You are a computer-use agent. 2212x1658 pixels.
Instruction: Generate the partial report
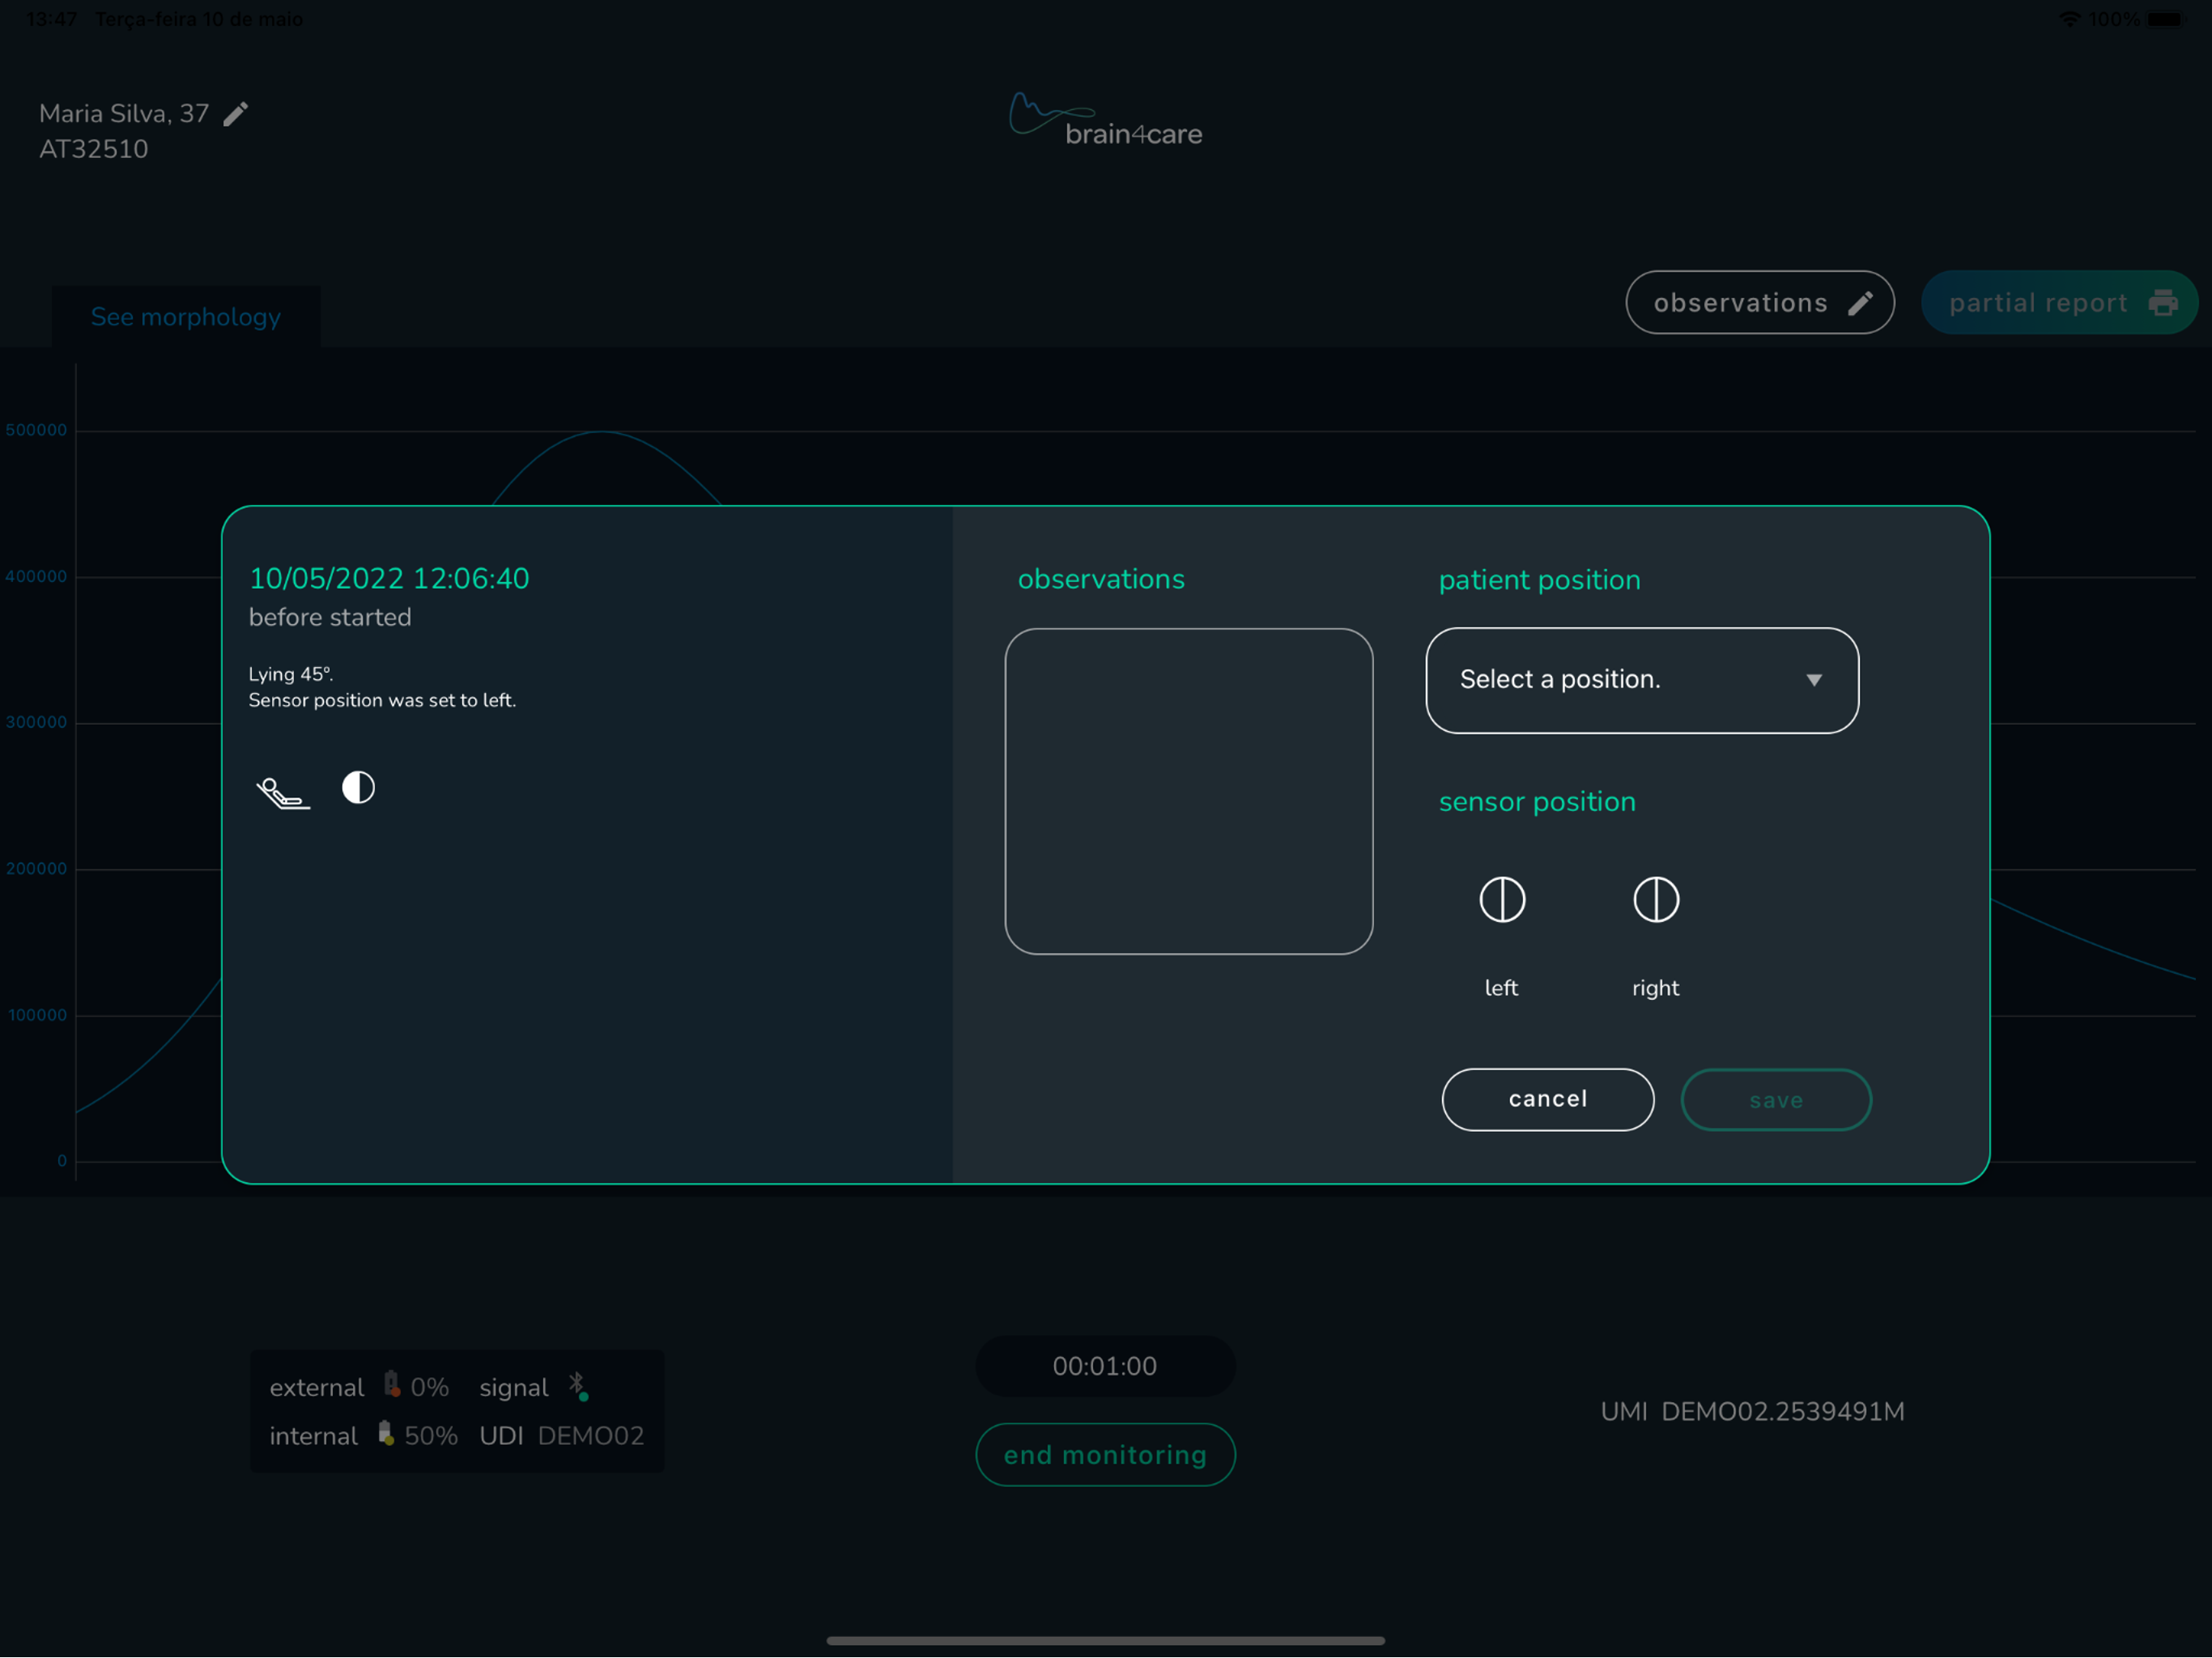tap(2059, 302)
